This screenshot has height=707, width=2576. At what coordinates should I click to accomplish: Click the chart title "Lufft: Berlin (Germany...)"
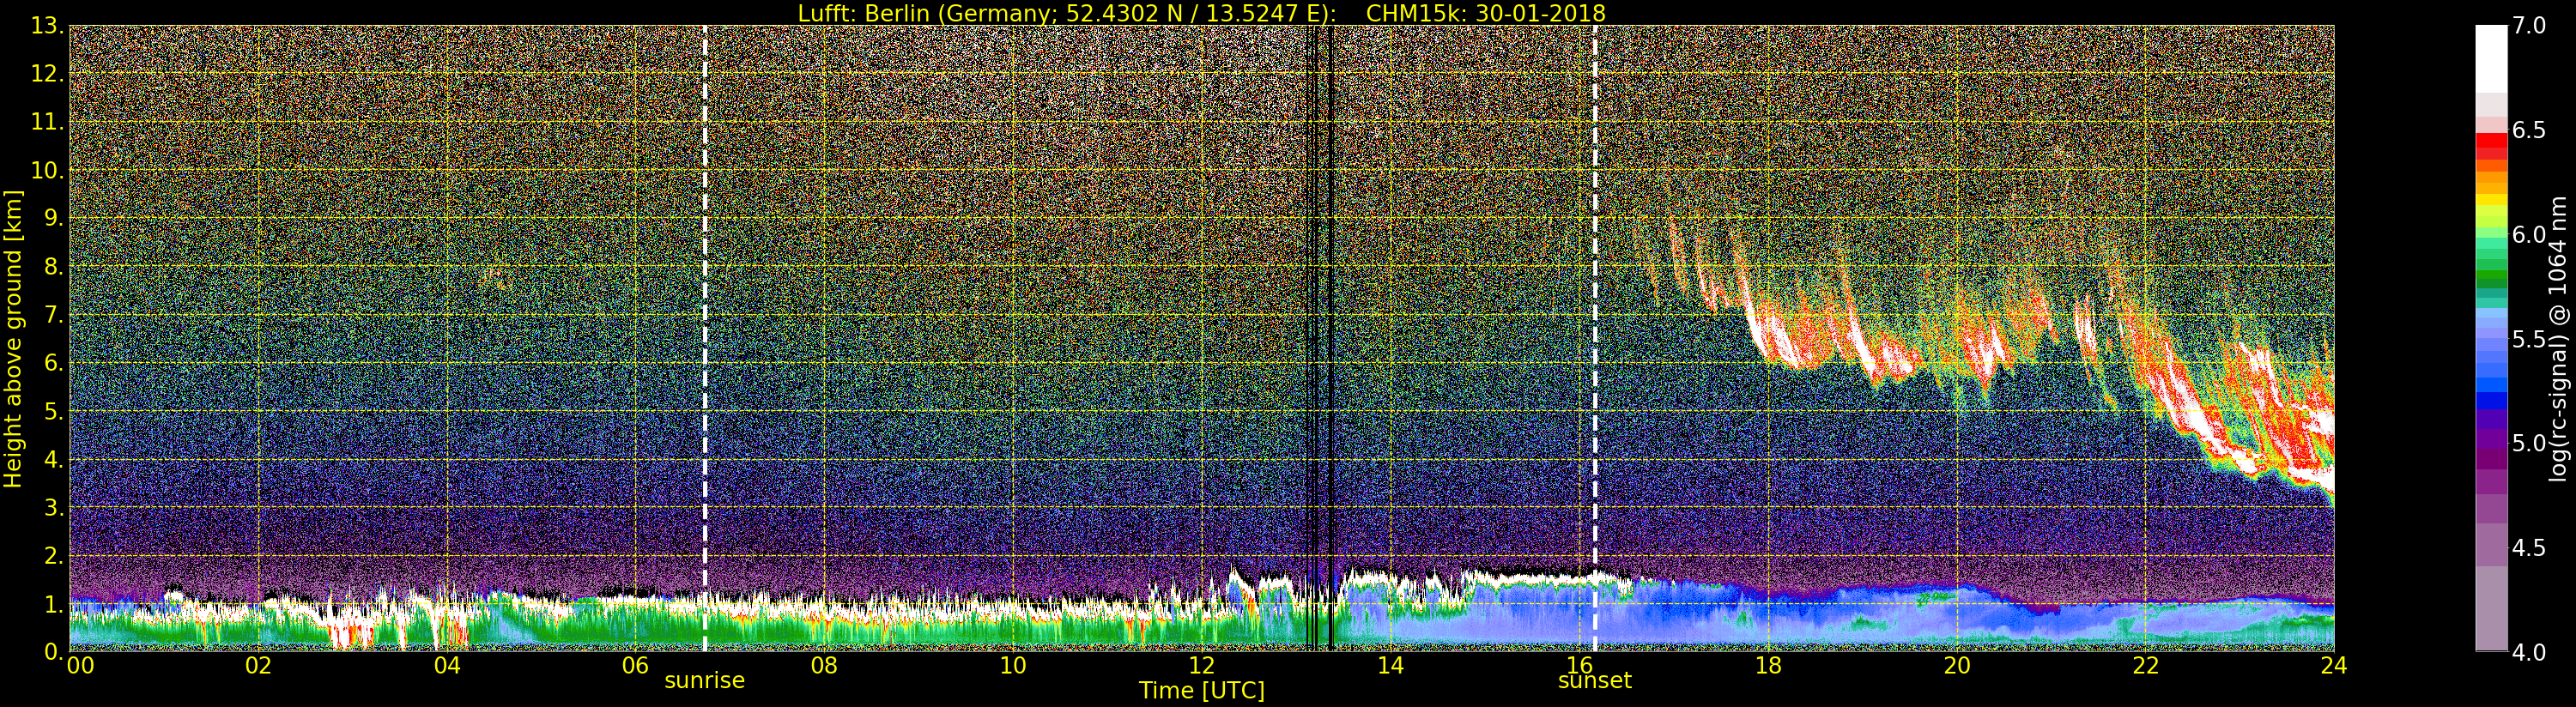tap(1201, 13)
